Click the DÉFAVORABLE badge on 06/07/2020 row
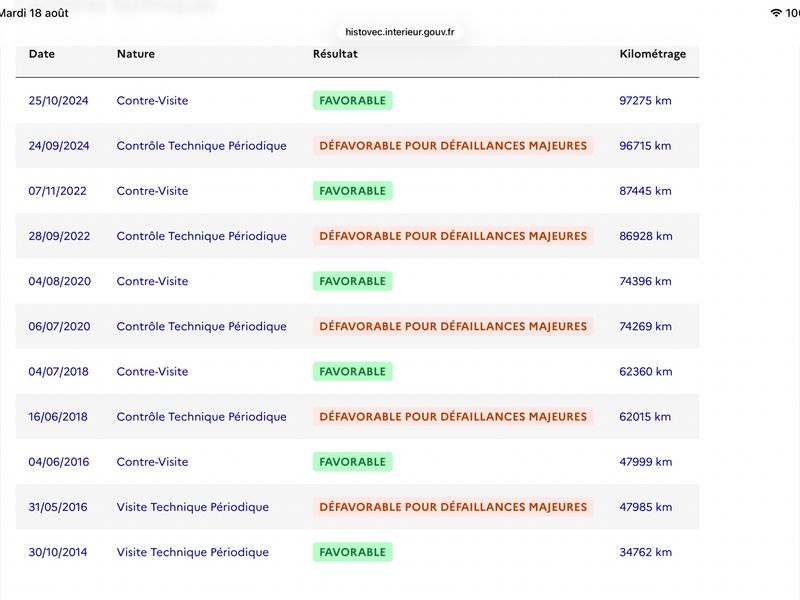Viewport: 800px width, 600px height. point(453,327)
